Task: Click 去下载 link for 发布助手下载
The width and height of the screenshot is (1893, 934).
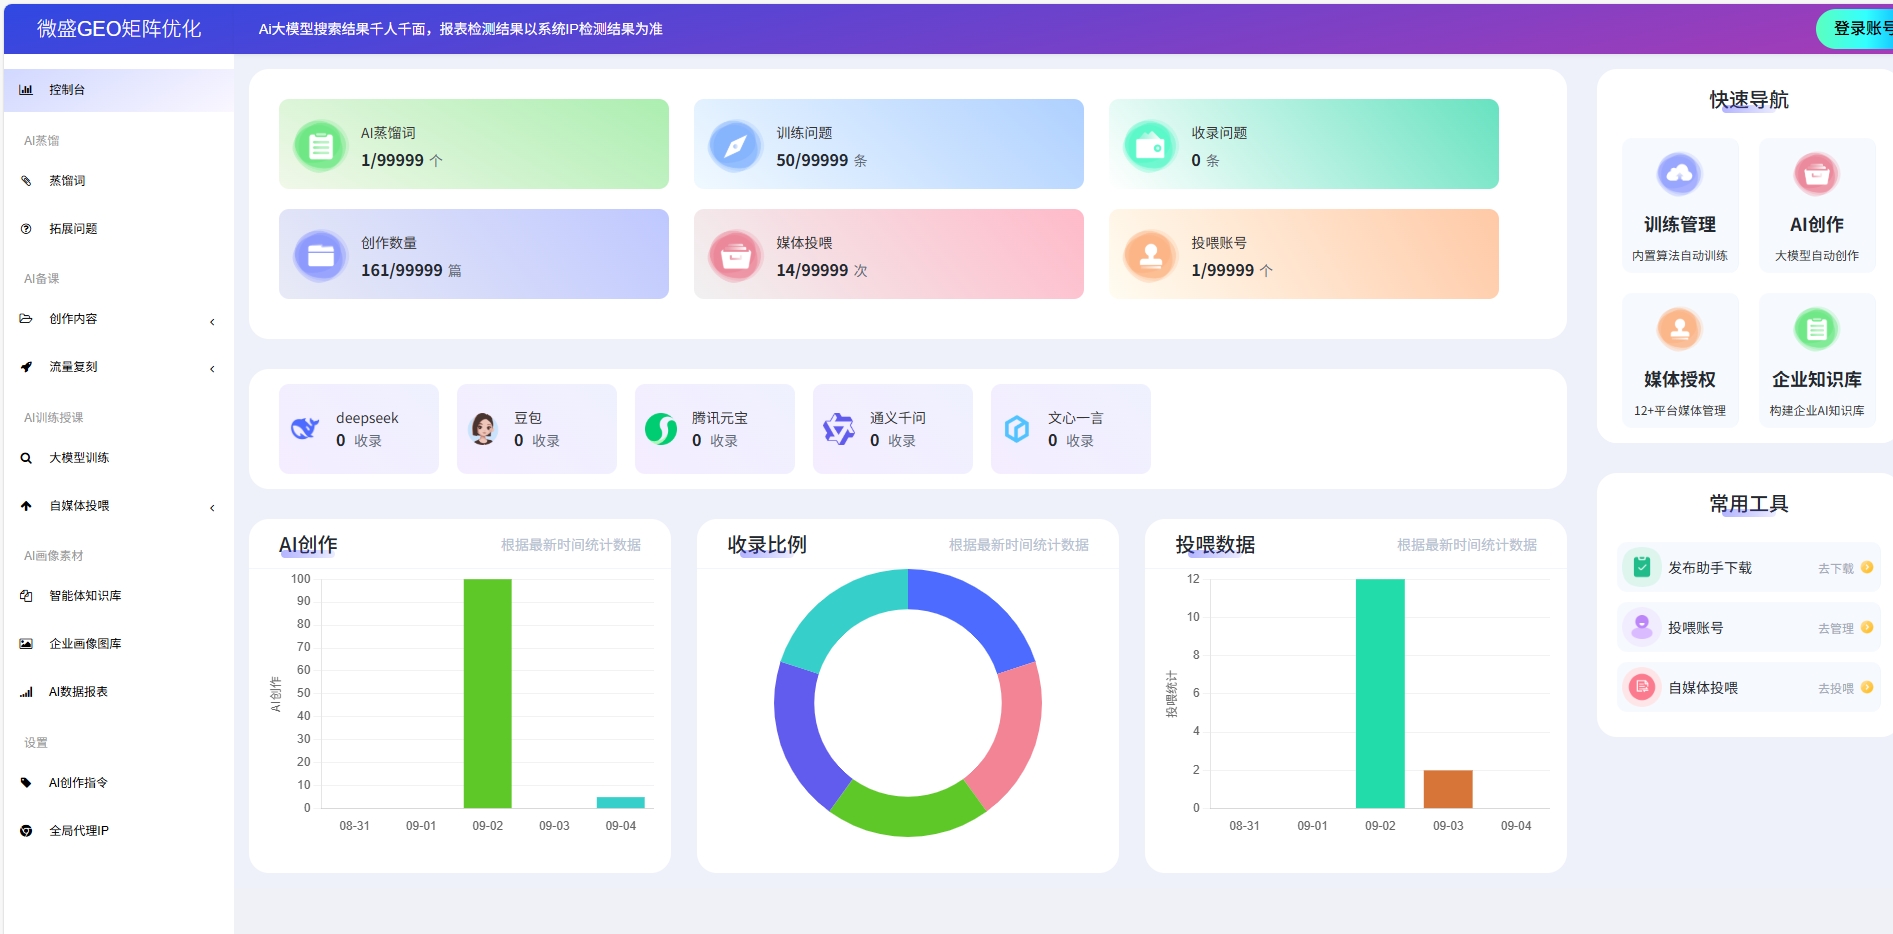Action: [x=1835, y=568]
